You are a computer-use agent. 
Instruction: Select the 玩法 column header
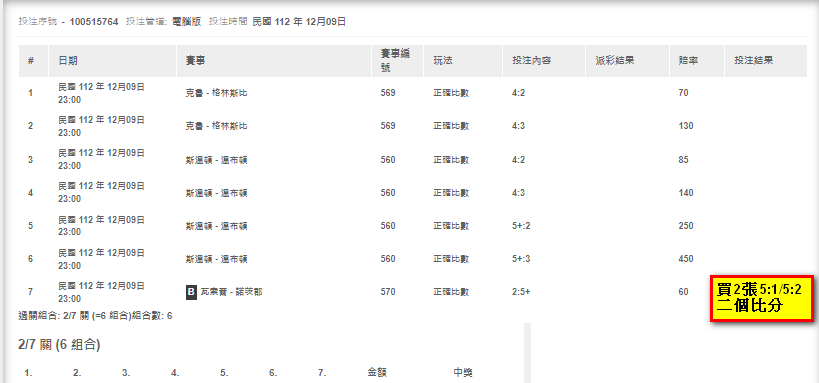pos(443,61)
